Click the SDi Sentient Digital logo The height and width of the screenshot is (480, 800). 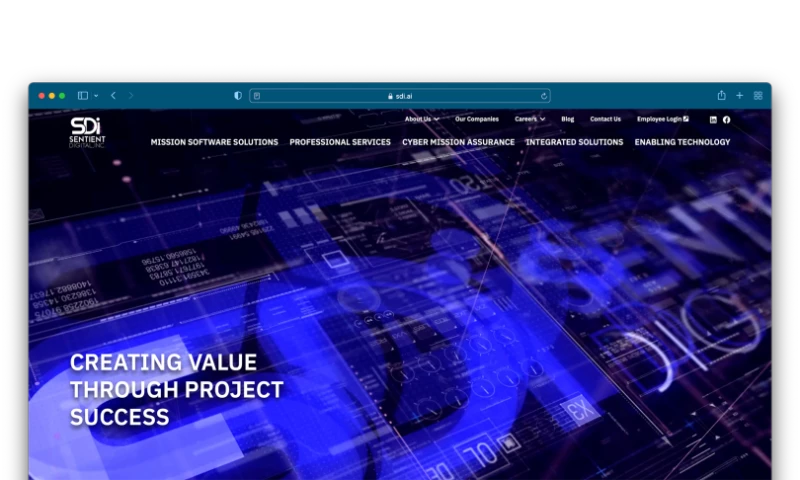tap(87, 133)
